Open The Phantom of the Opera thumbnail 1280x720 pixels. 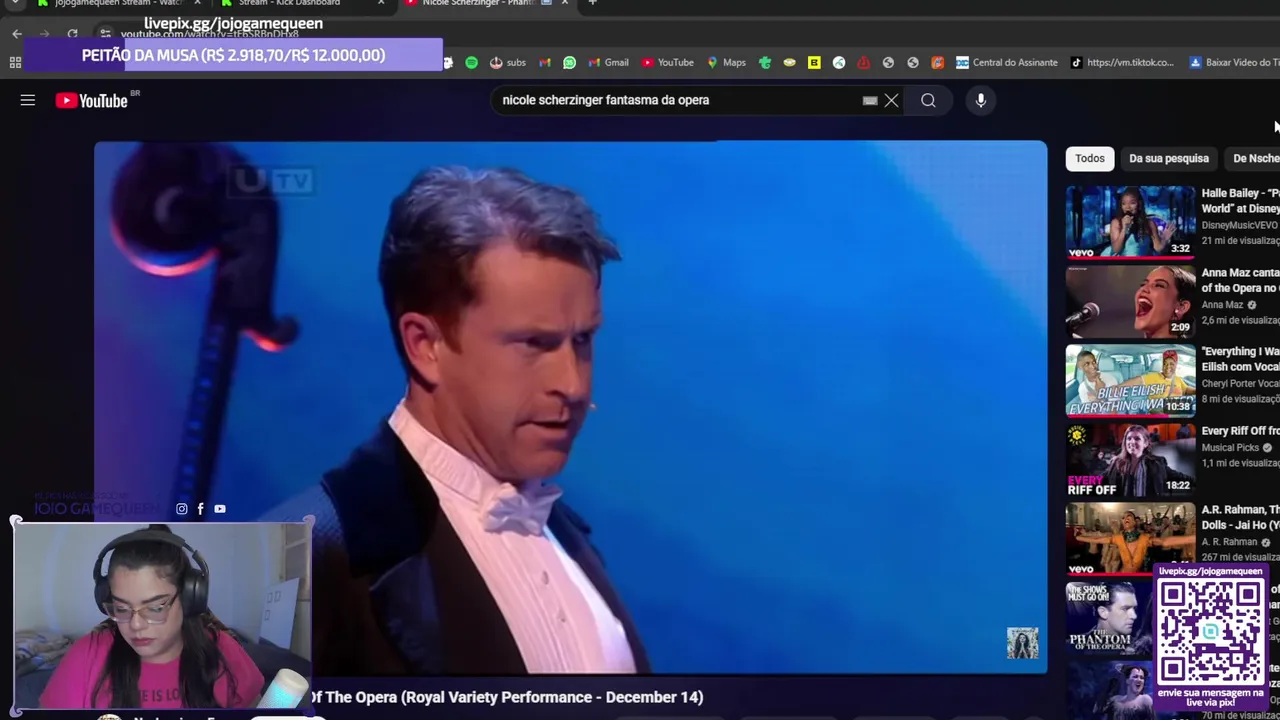pyautogui.click(x=1108, y=618)
